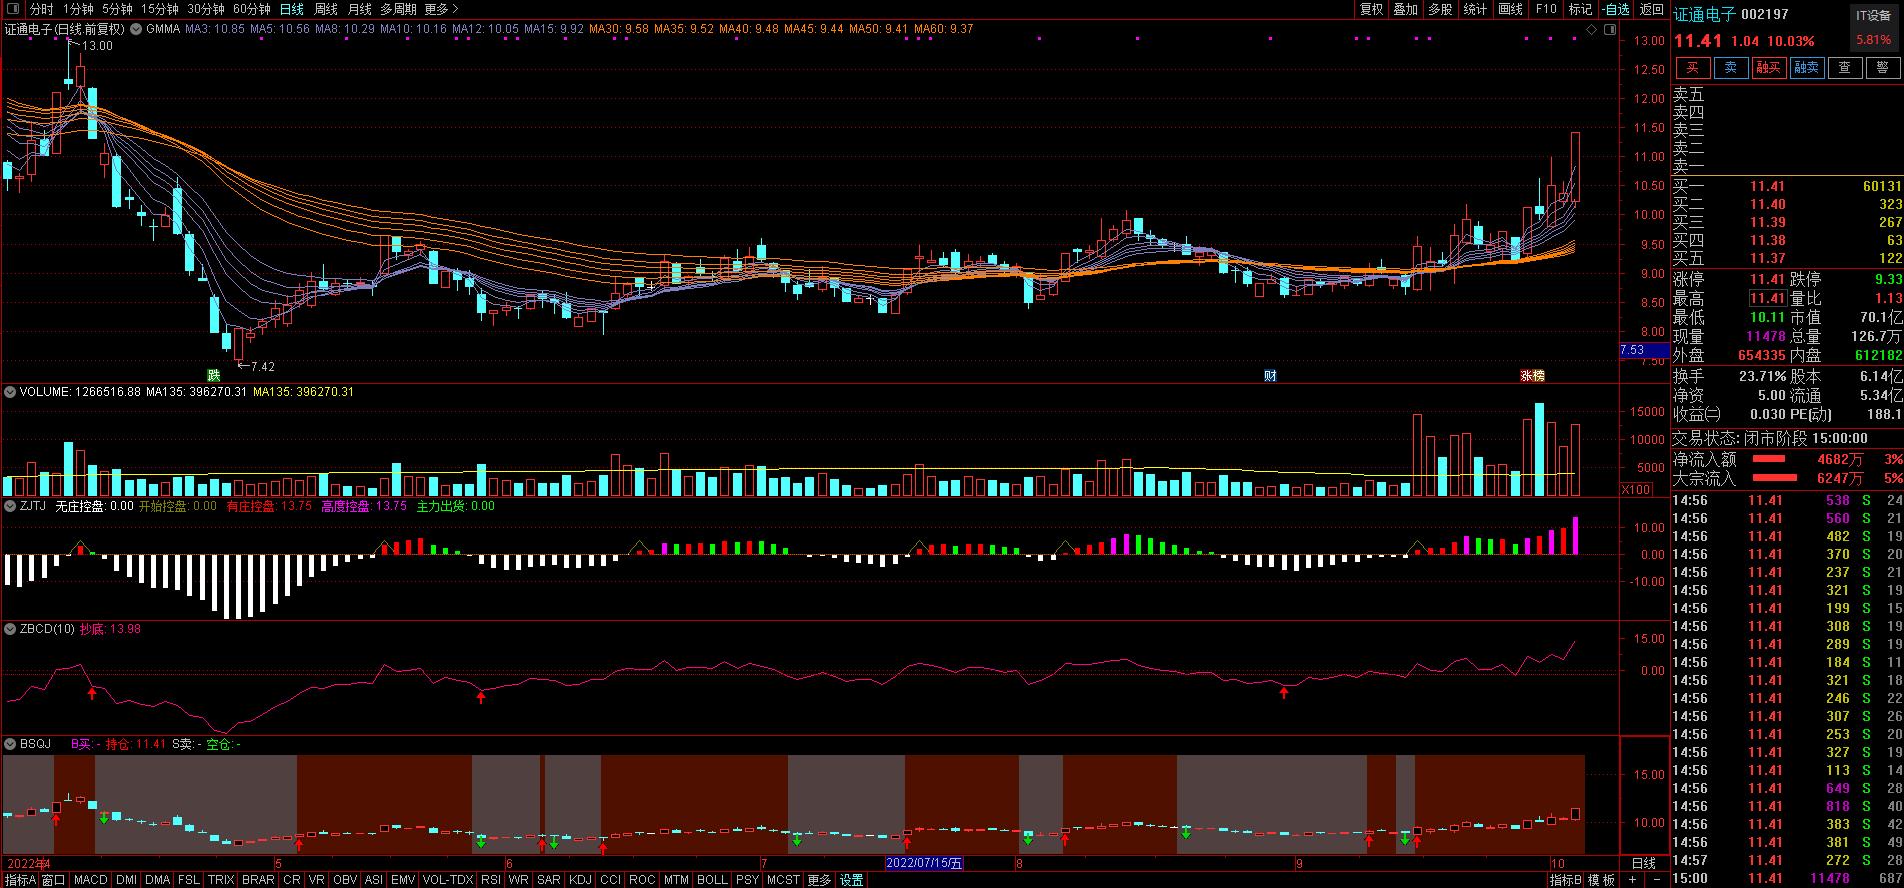
Task: Click the 警 alert button
Action: click(1882, 68)
